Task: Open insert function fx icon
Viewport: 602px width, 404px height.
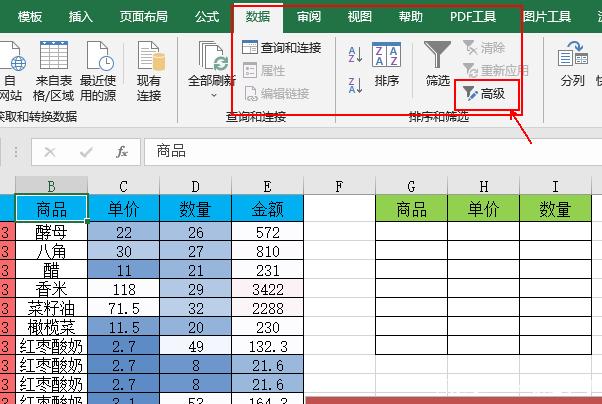Action: point(121,152)
